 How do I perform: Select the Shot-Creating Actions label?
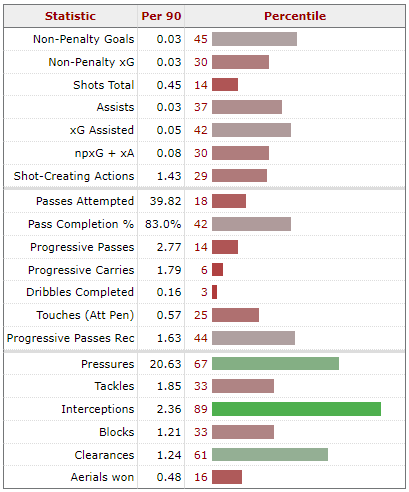(74, 176)
